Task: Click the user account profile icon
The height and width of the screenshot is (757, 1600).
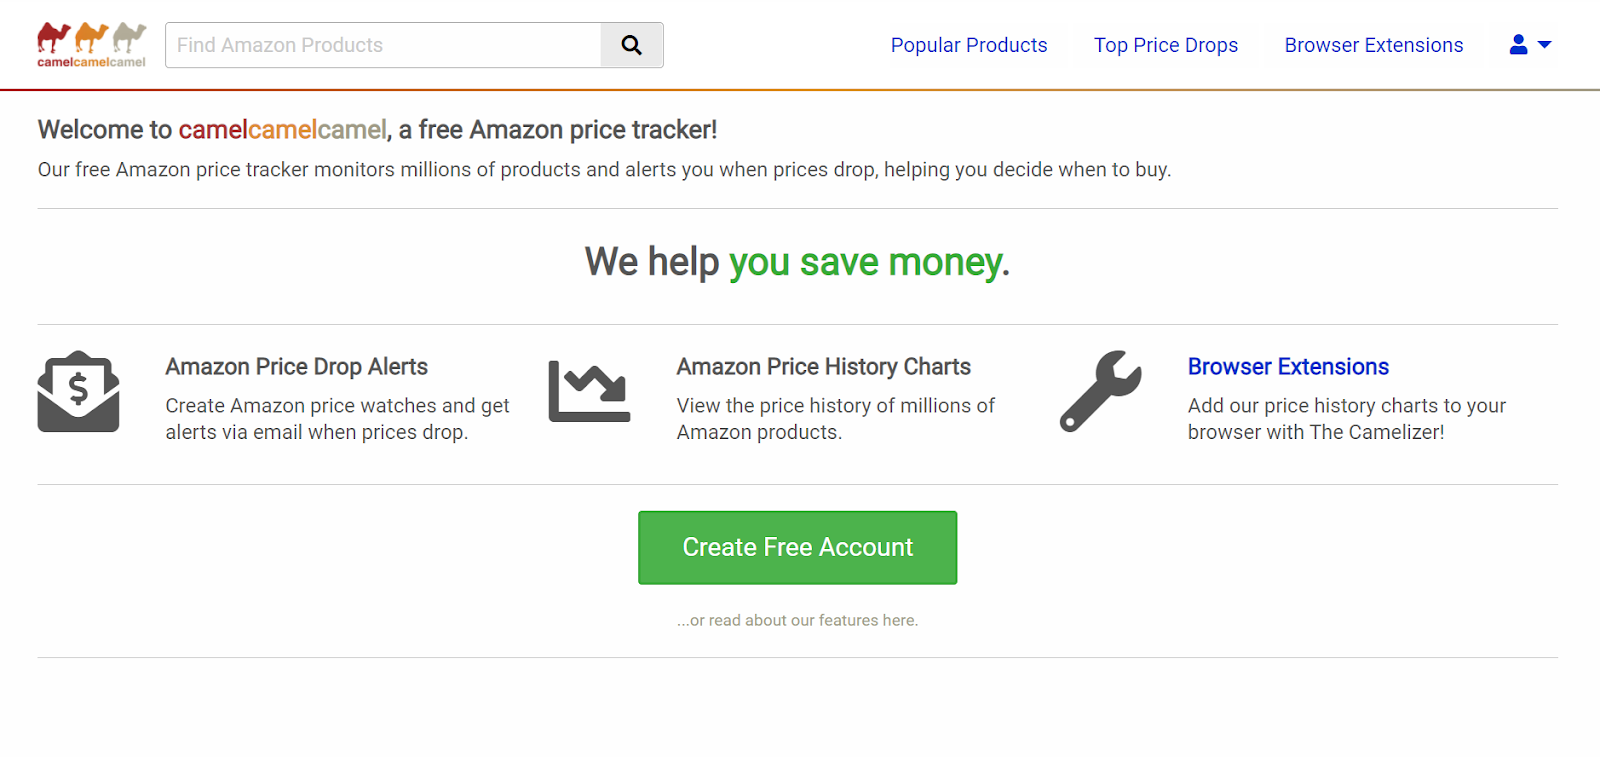Action: click(x=1518, y=45)
